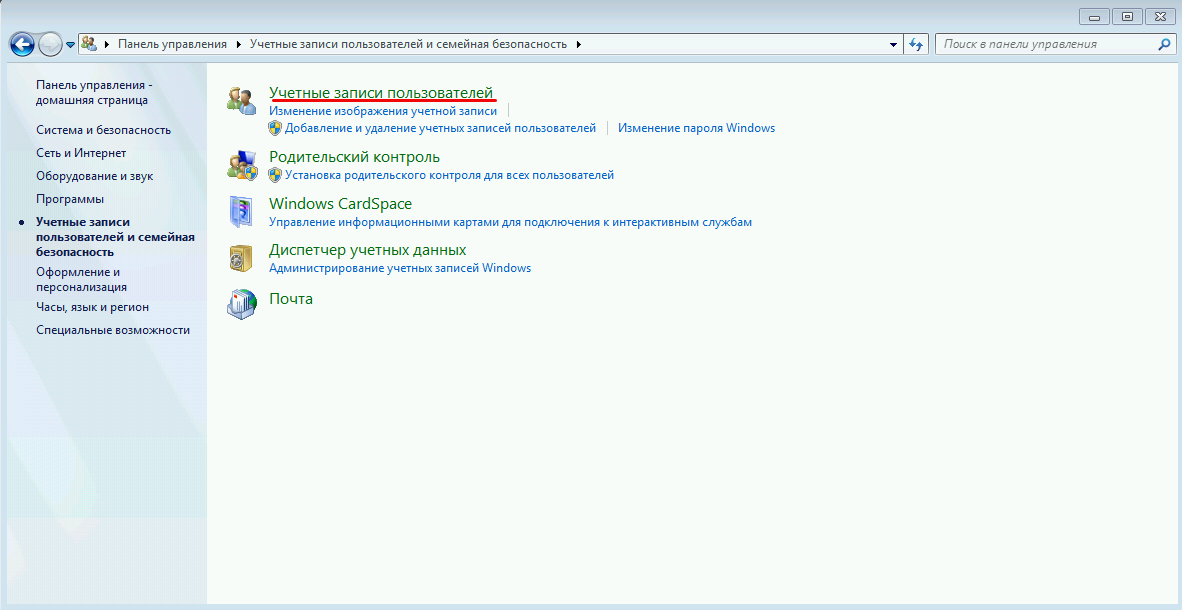Click the Mail (Почта) icon
Screen dimensions: 1182x610
point(241,303)
